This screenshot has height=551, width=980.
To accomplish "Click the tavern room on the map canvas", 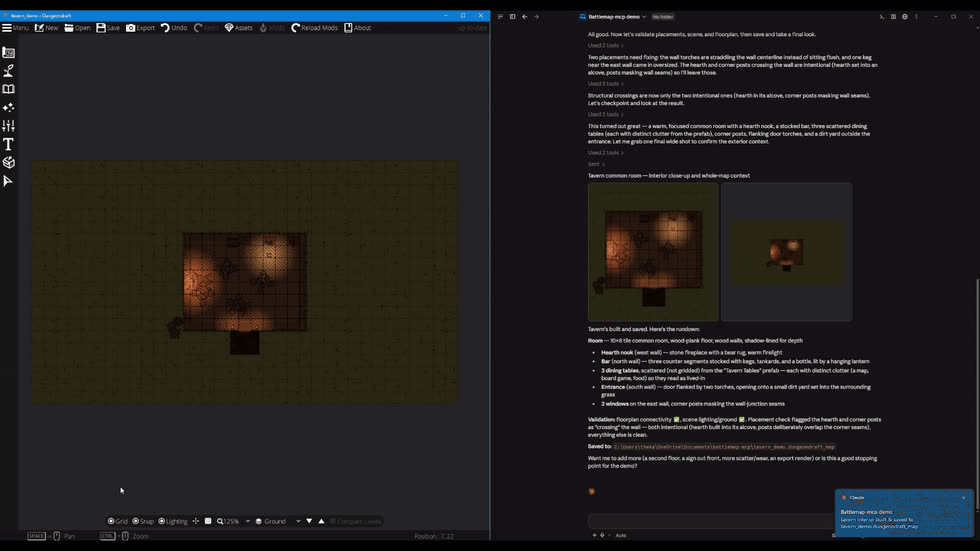I will [244, 282].
